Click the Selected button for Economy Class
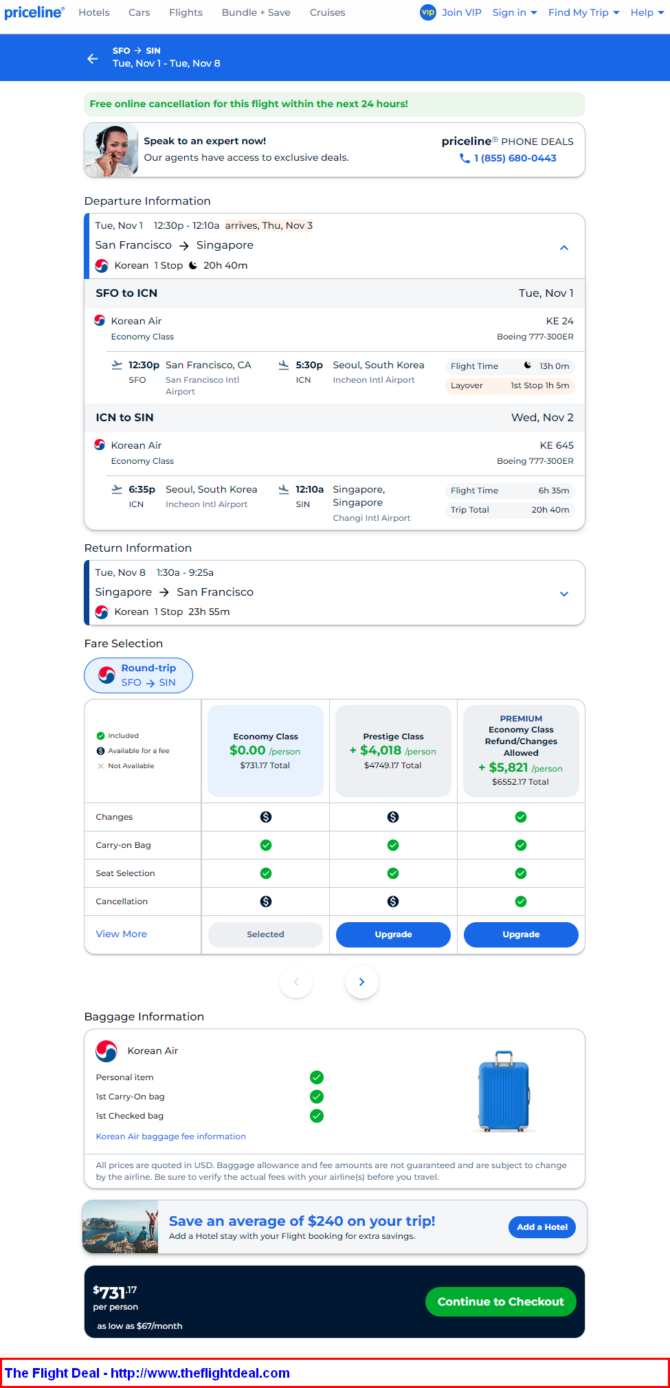The width and height of the screenshot is (670, 1388). click(x=265, y=934)
